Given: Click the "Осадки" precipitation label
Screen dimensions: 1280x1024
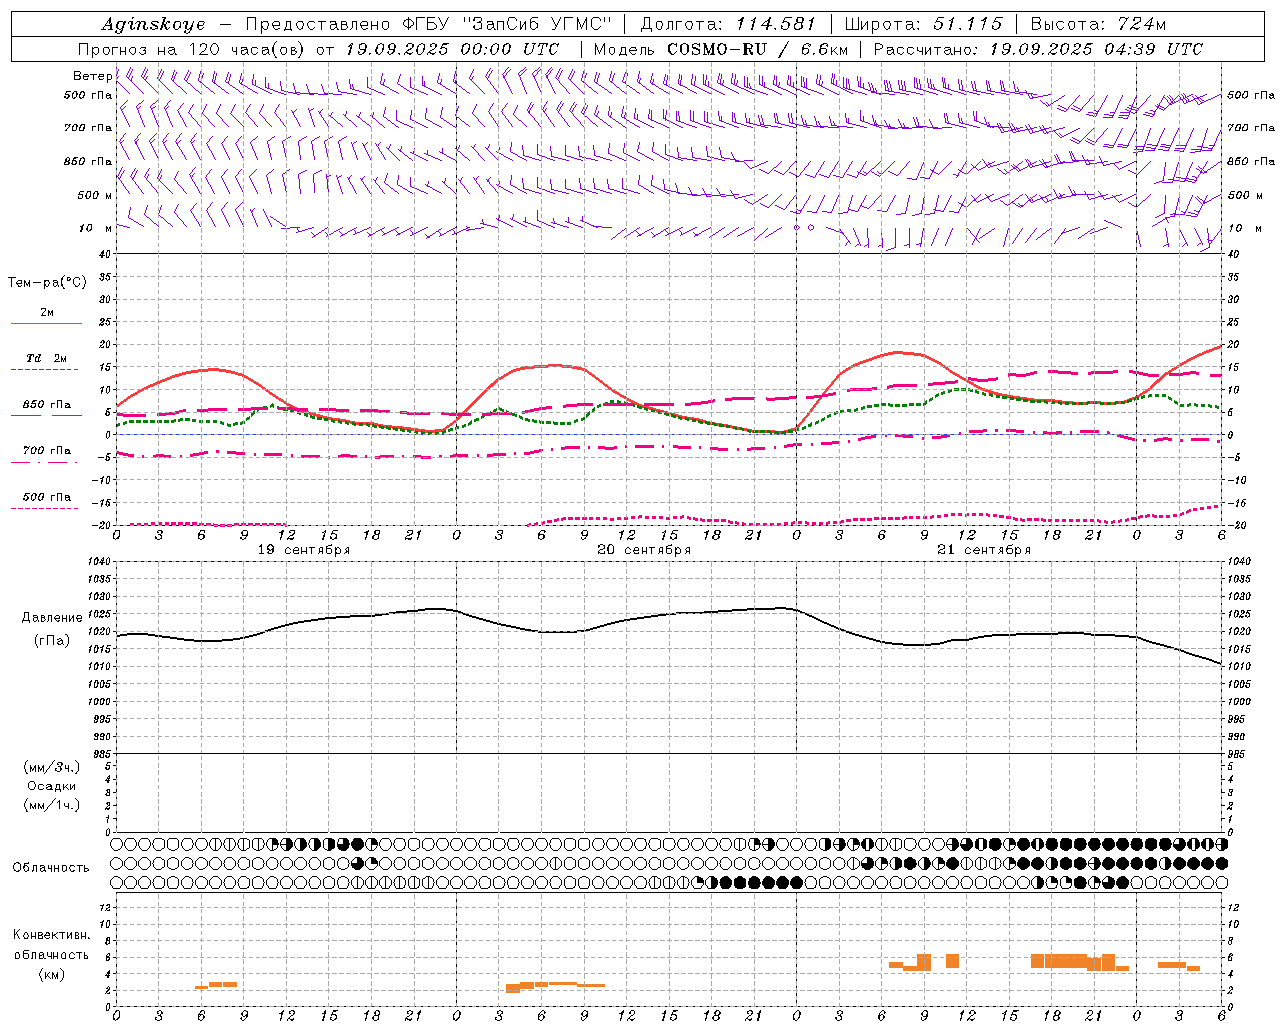Looking at the screenshot, I should click(x=51, y=786).
